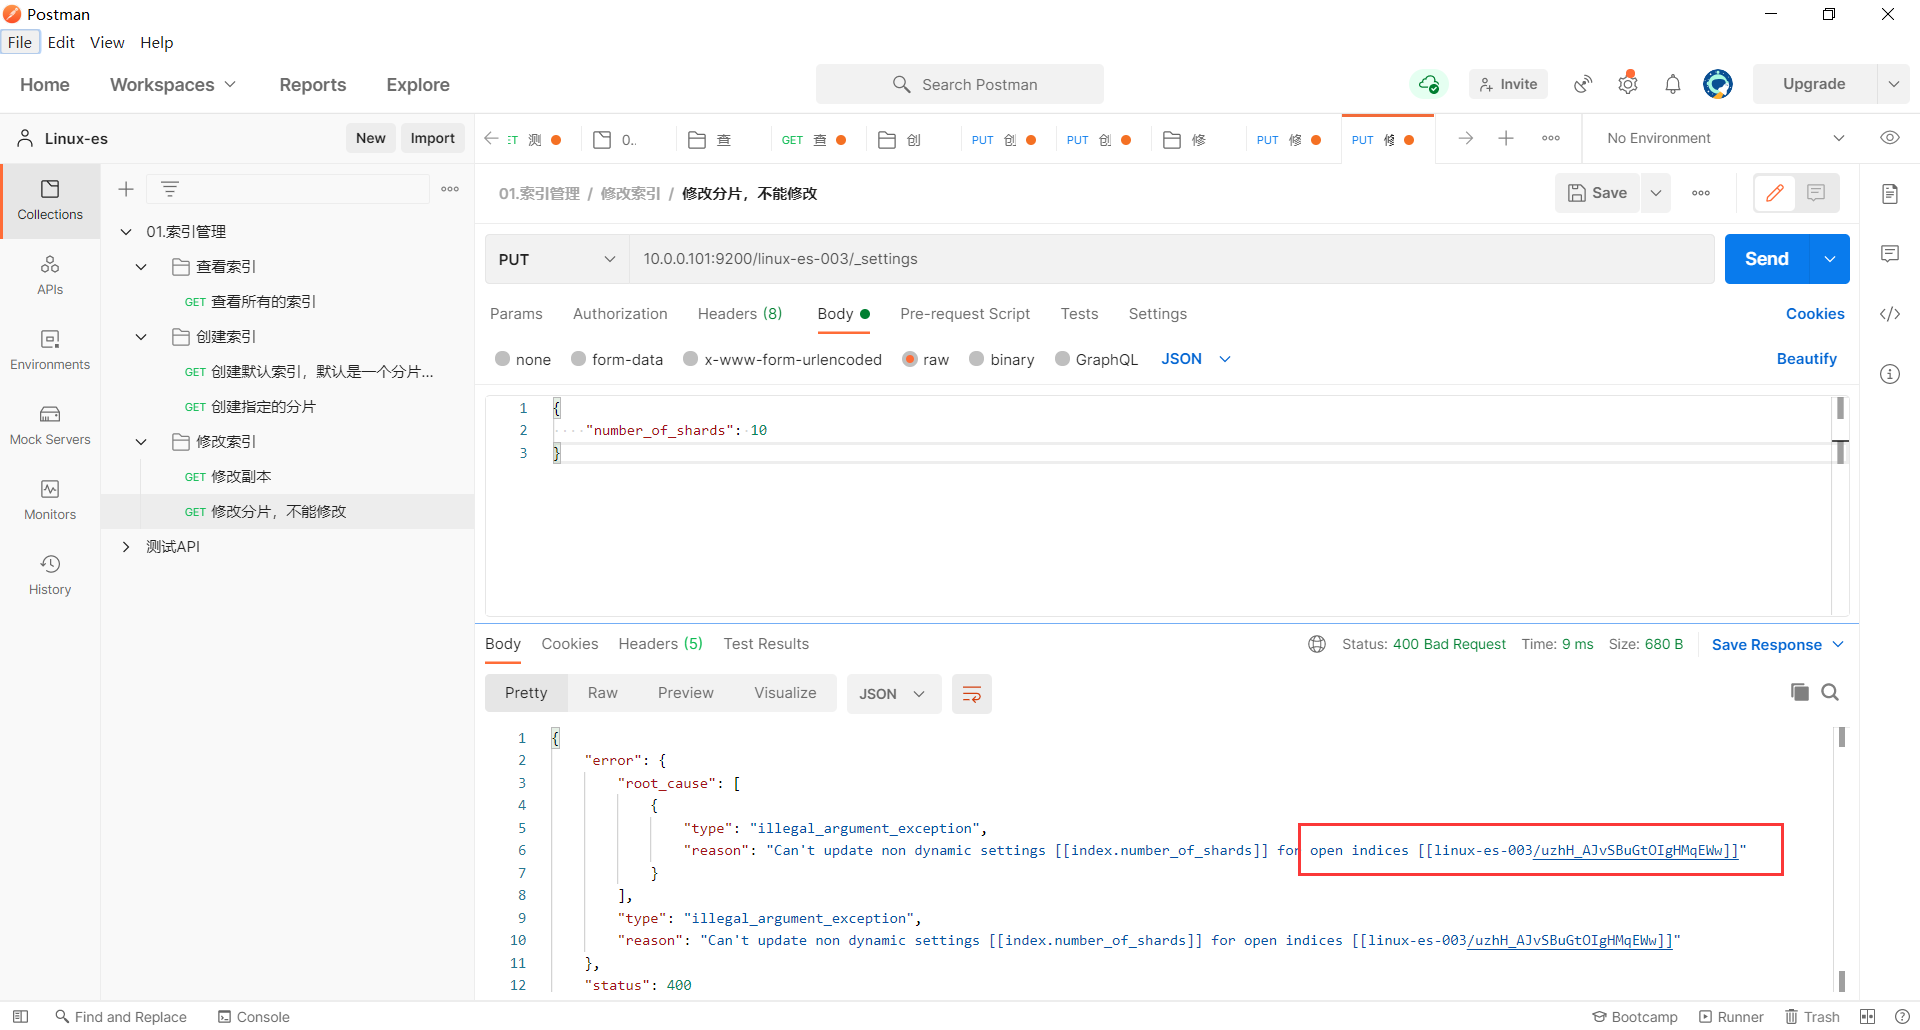
Task: Open the File menu
Action: (x=20, y=42)
